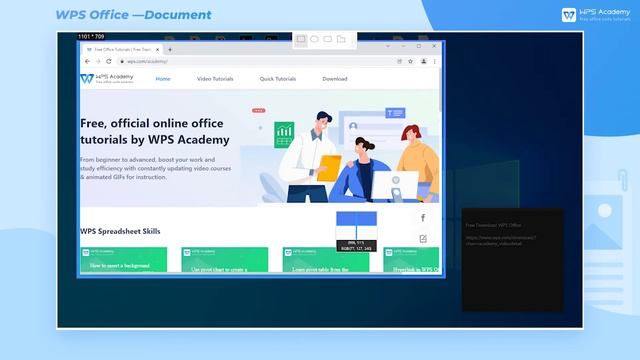Click the download link in the dark panel

click(x=501, y=240)
